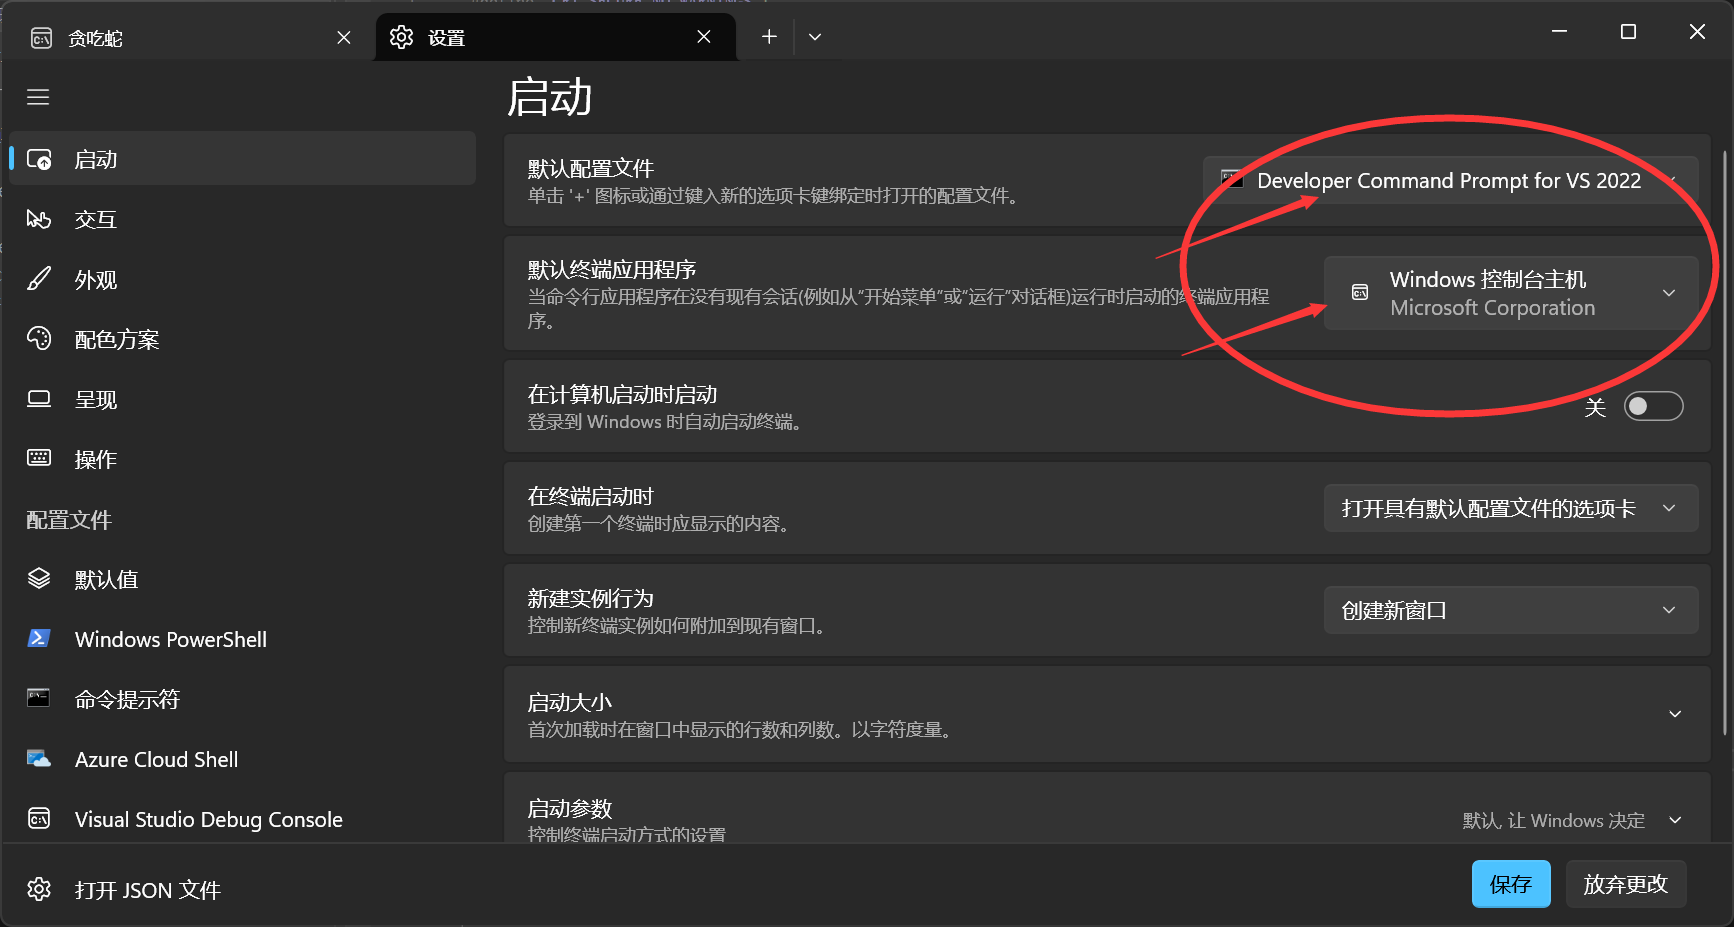Open 默认值 profile defaults
This screenshot has height=927, width=1734.
pyautogui.click(x=242, y=579)
